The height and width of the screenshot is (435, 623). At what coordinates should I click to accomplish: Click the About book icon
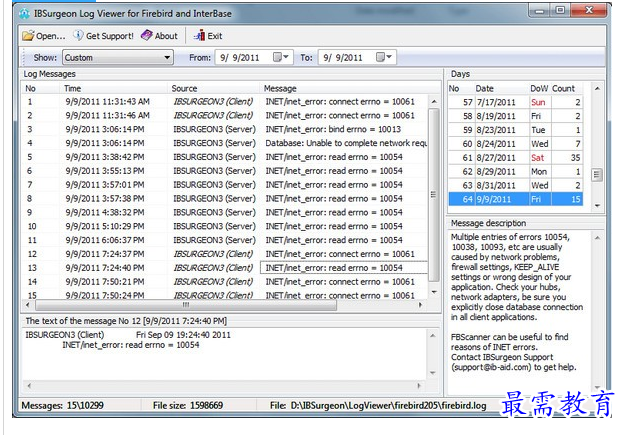coord(147,35)
